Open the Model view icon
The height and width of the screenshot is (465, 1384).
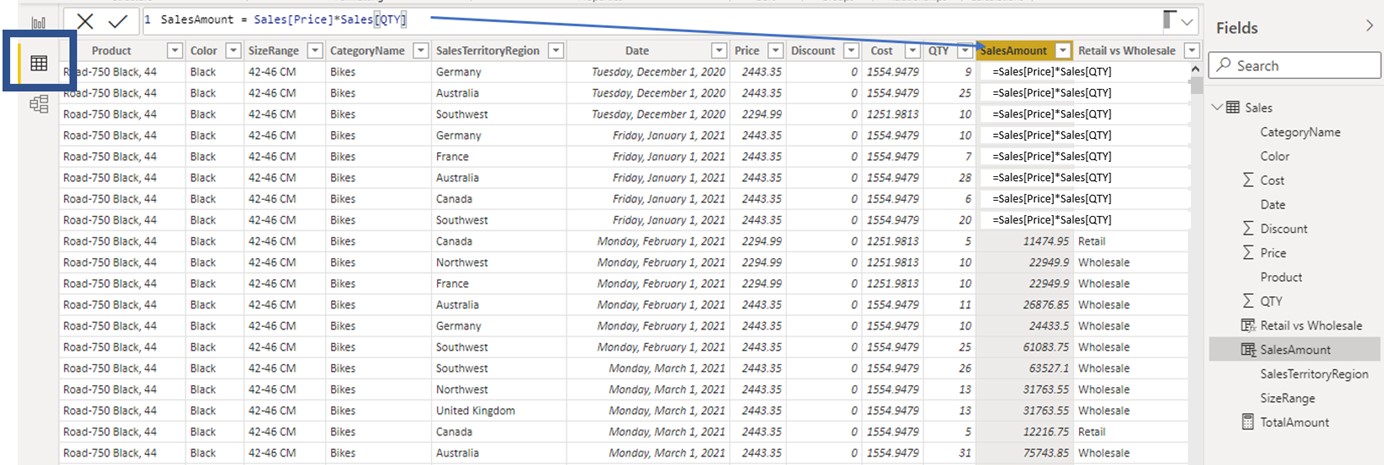[39, 103]
